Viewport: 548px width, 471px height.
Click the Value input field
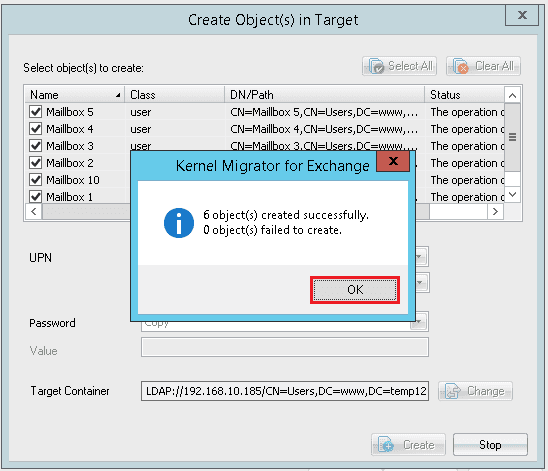click(285, 347)
